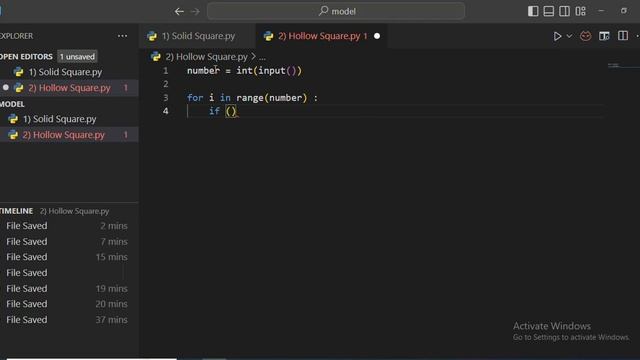Click line number 1 in the gutter

[166, 71]
